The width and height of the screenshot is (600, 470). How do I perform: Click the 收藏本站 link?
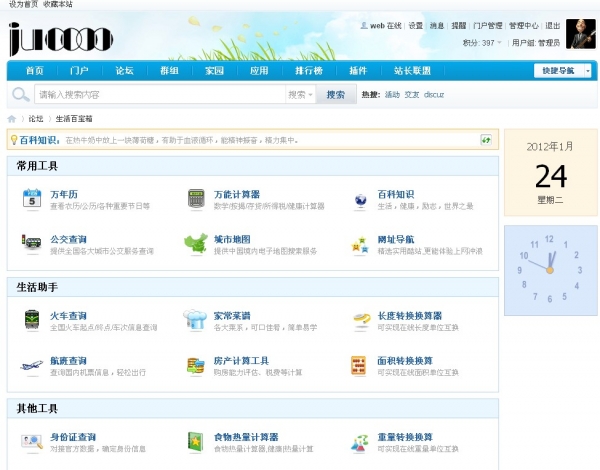coord(58,4)
